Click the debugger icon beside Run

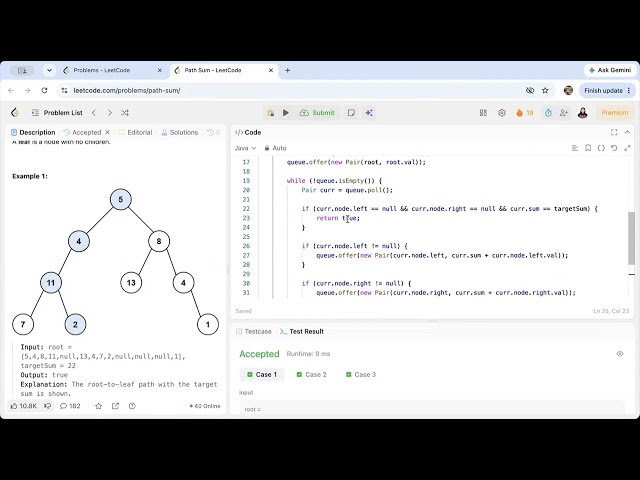coord(270,113)
